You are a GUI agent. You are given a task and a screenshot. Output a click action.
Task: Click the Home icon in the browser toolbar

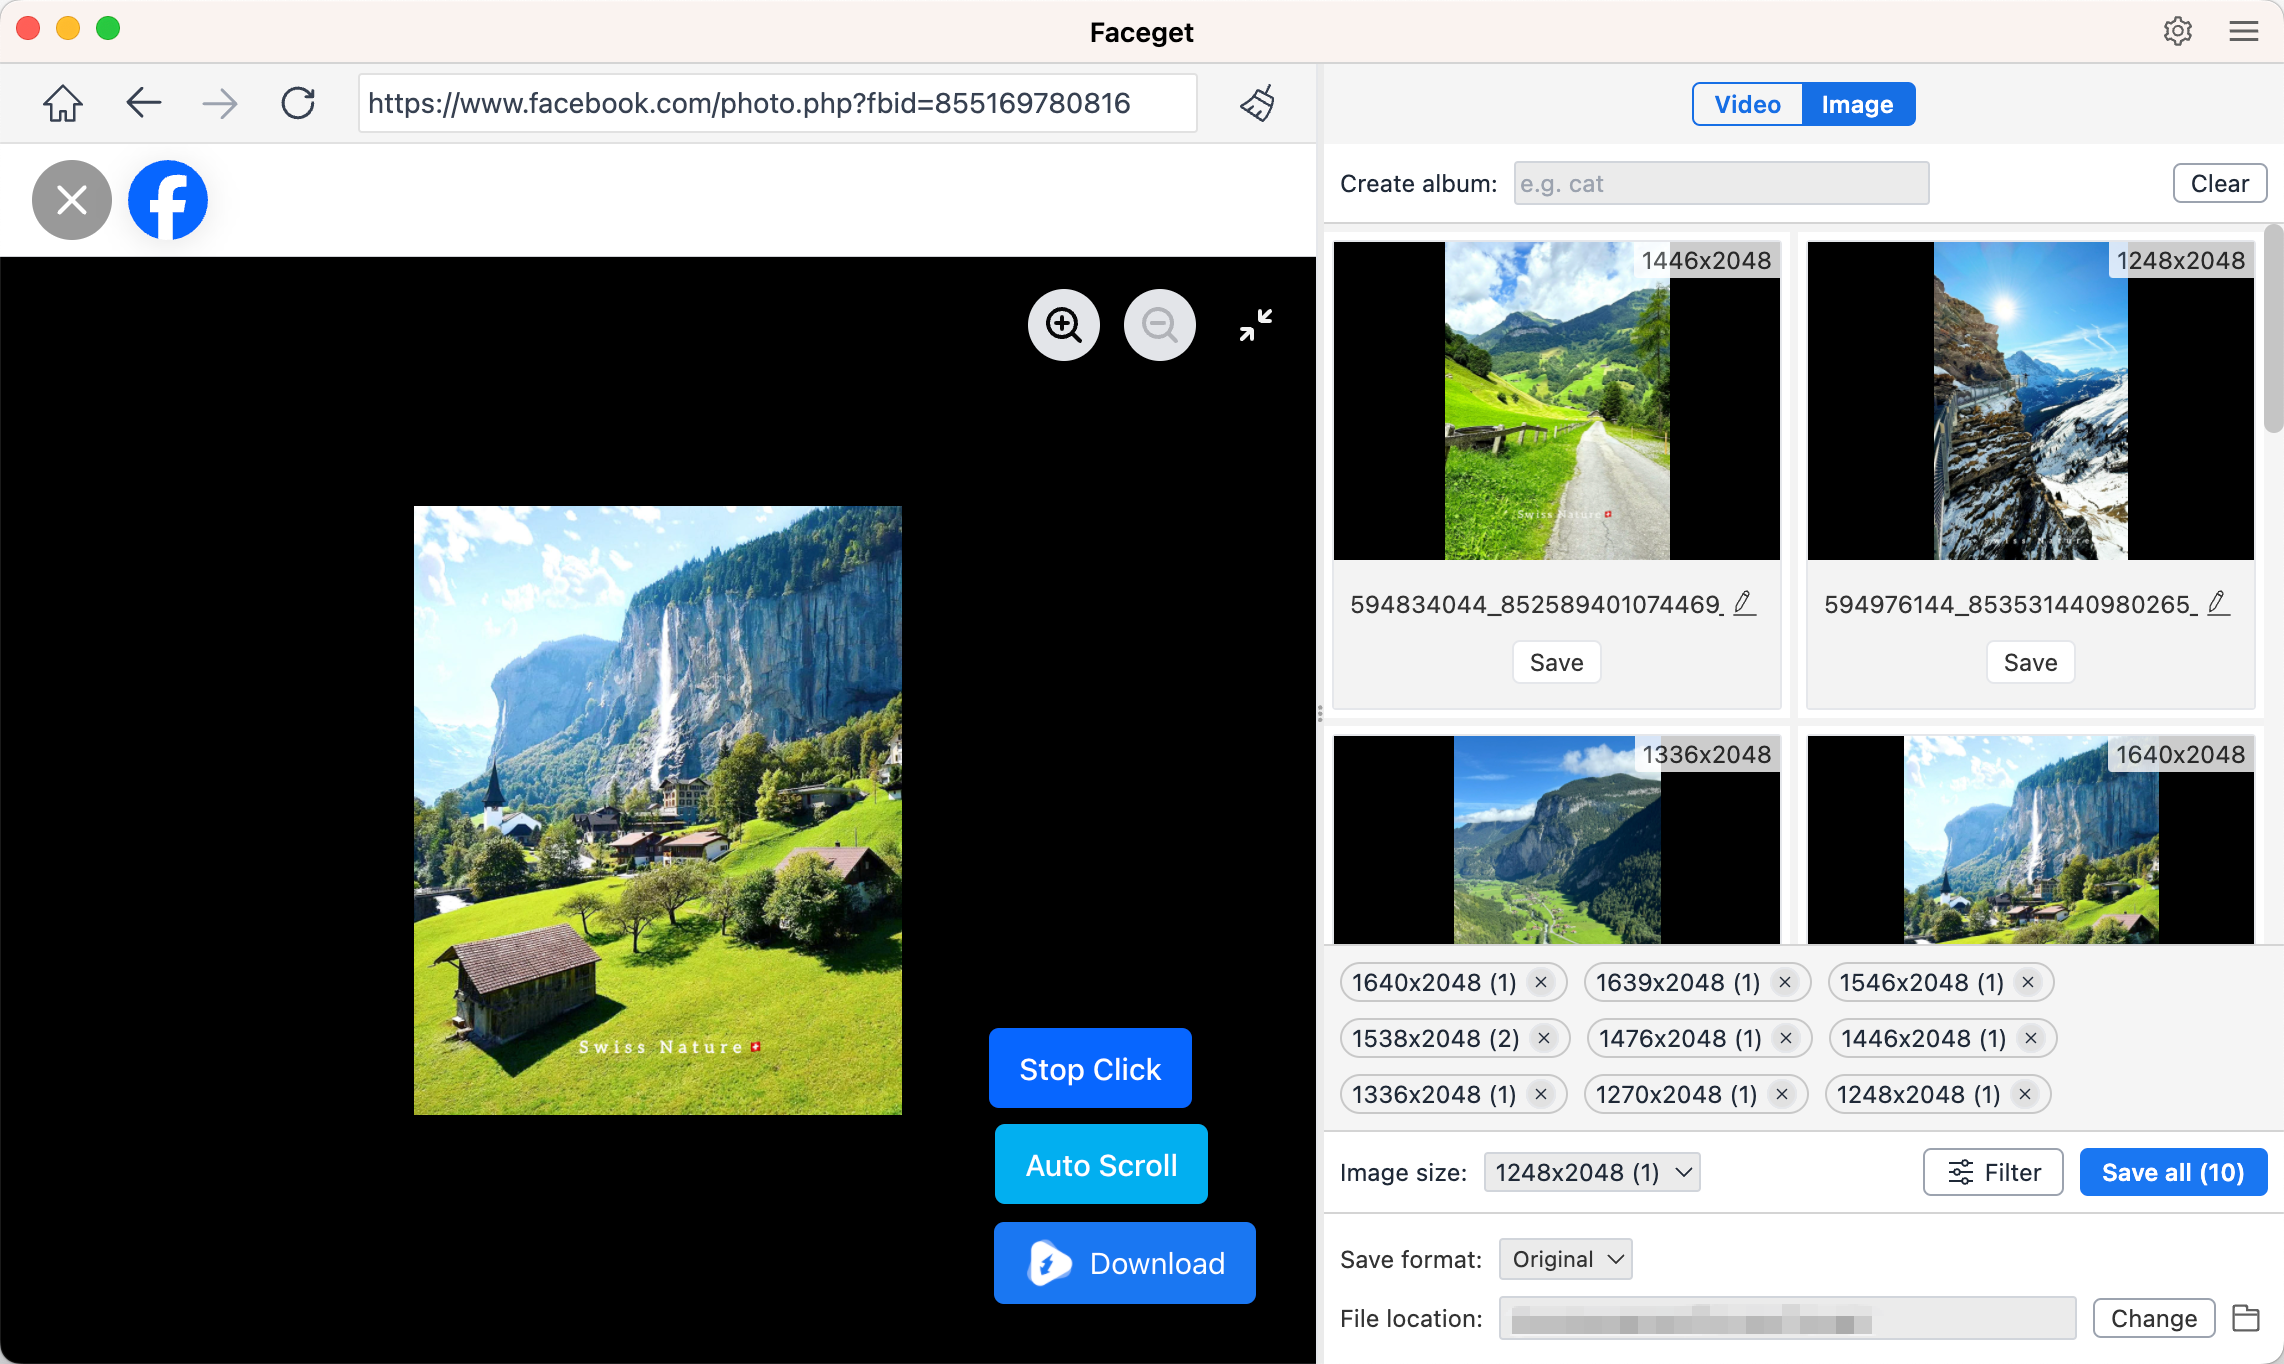(62, 103)
